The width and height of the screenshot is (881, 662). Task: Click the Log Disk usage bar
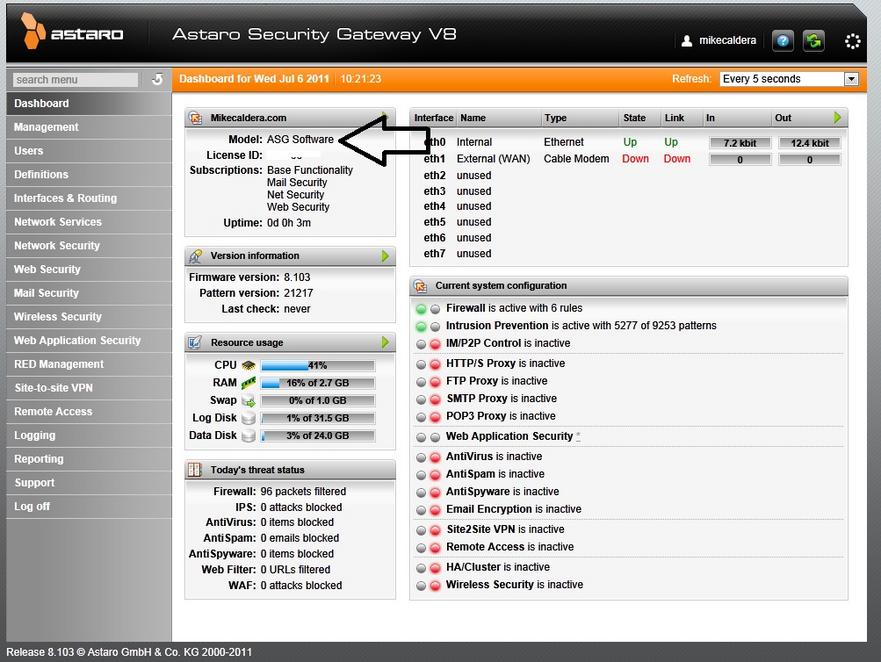pyautogui.click(x=317, y=418)
